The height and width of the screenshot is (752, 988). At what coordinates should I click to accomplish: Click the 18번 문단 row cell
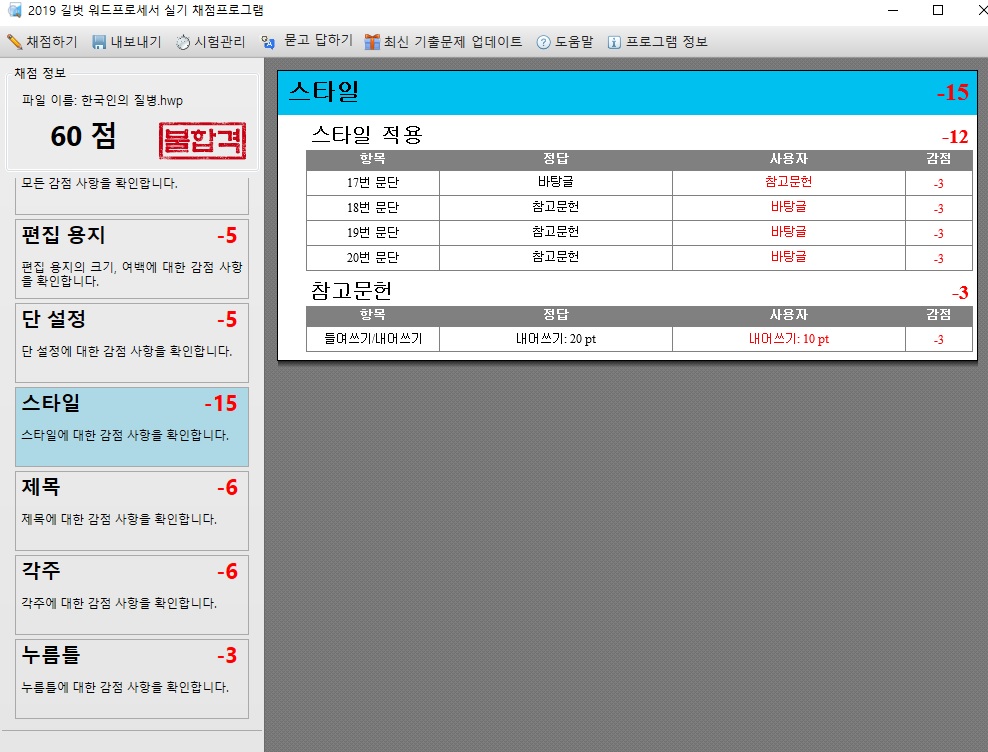point(373,207)
